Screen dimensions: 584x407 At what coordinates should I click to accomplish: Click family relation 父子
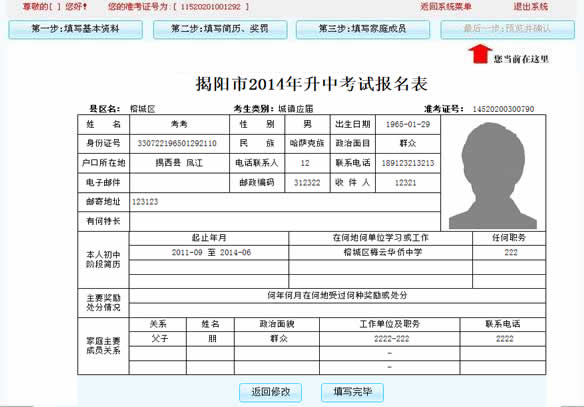[x=160, y=339]
